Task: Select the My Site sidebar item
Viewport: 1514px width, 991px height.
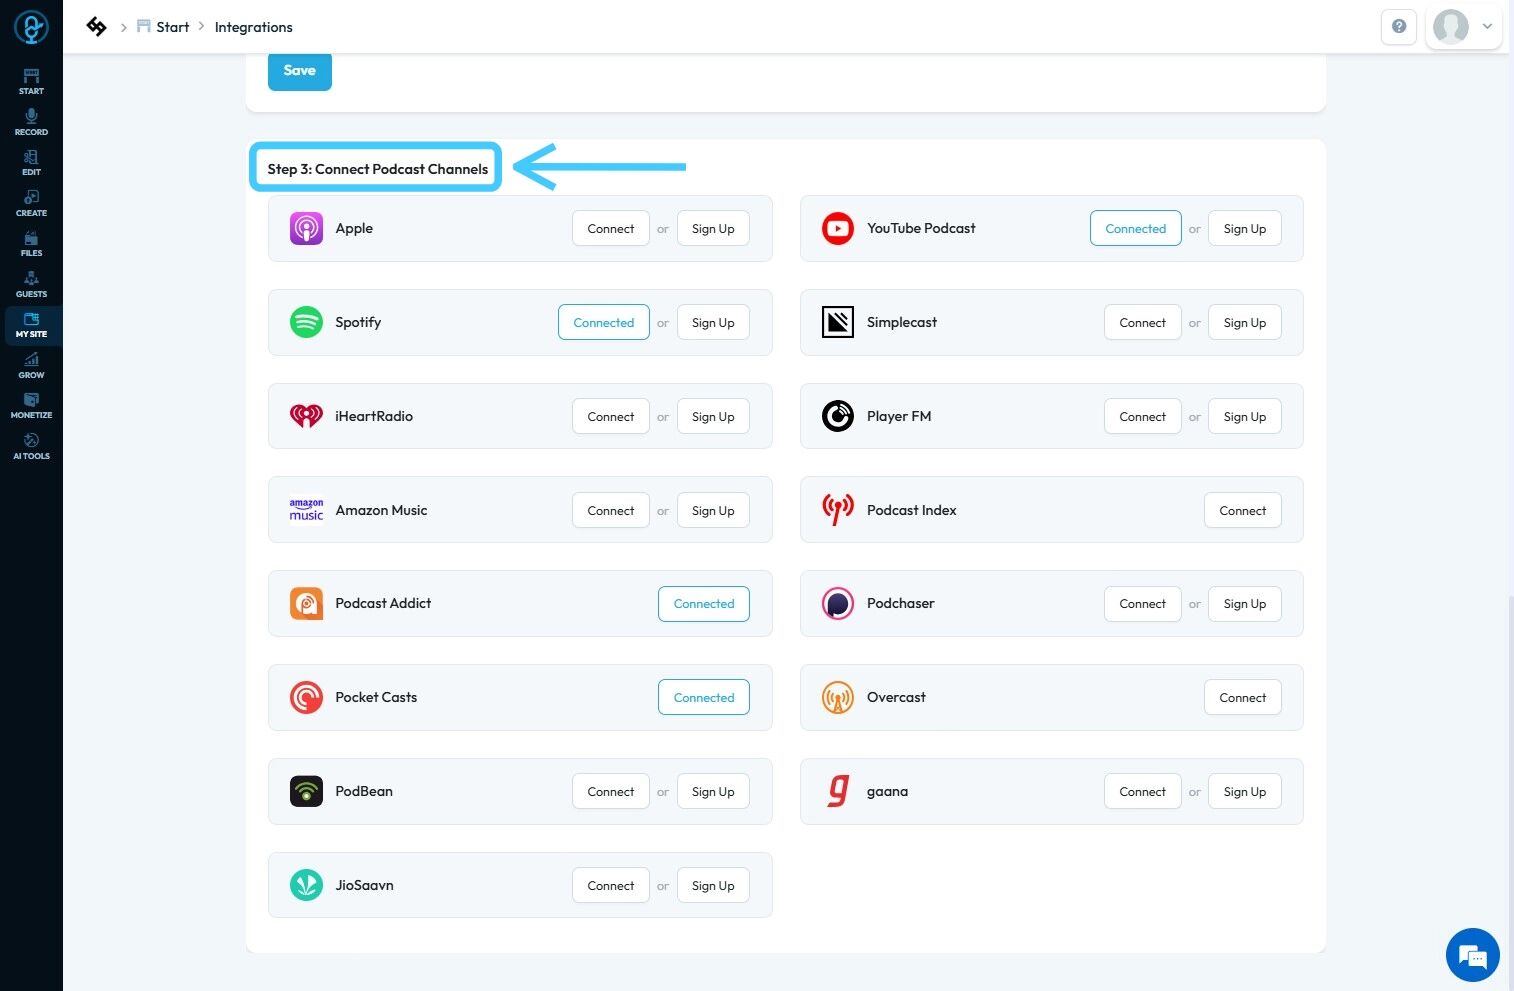Action: [31, 325]
